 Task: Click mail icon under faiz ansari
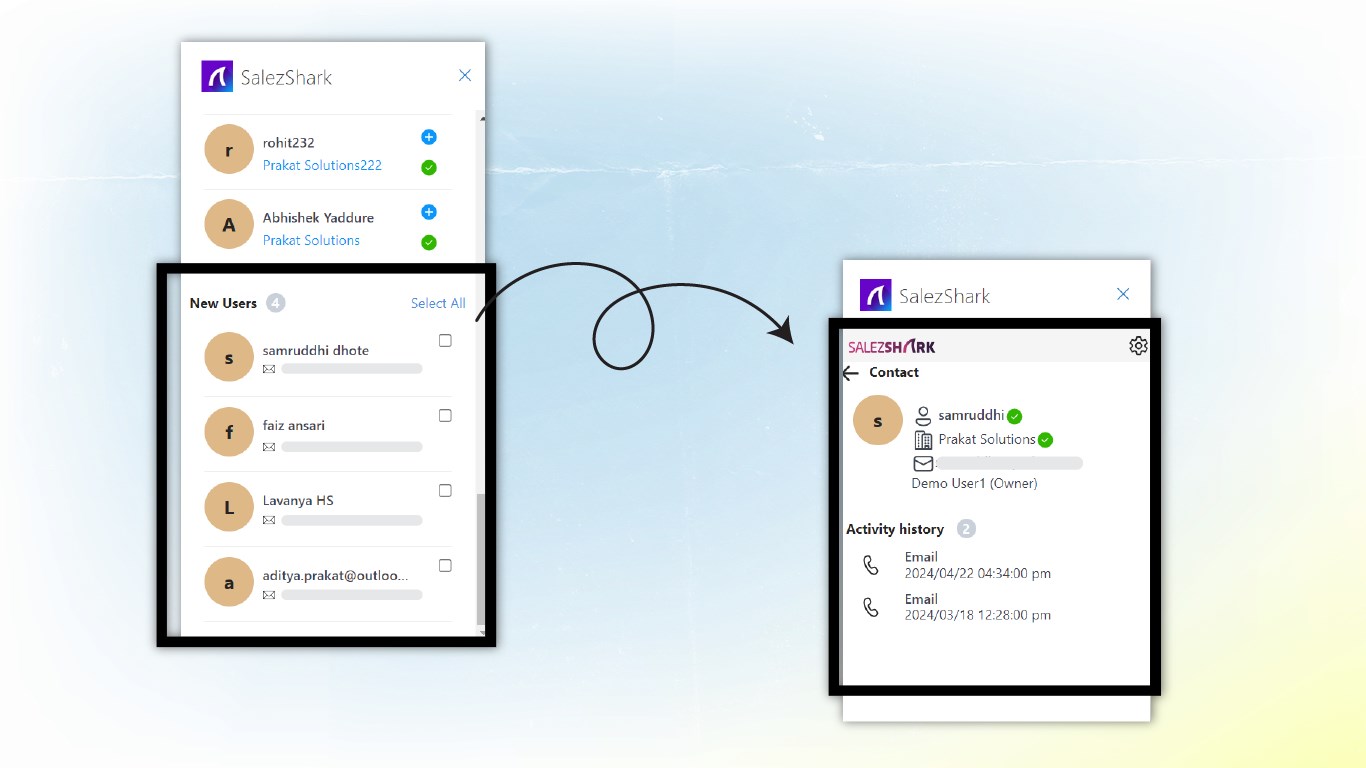[x=268, y=447]
